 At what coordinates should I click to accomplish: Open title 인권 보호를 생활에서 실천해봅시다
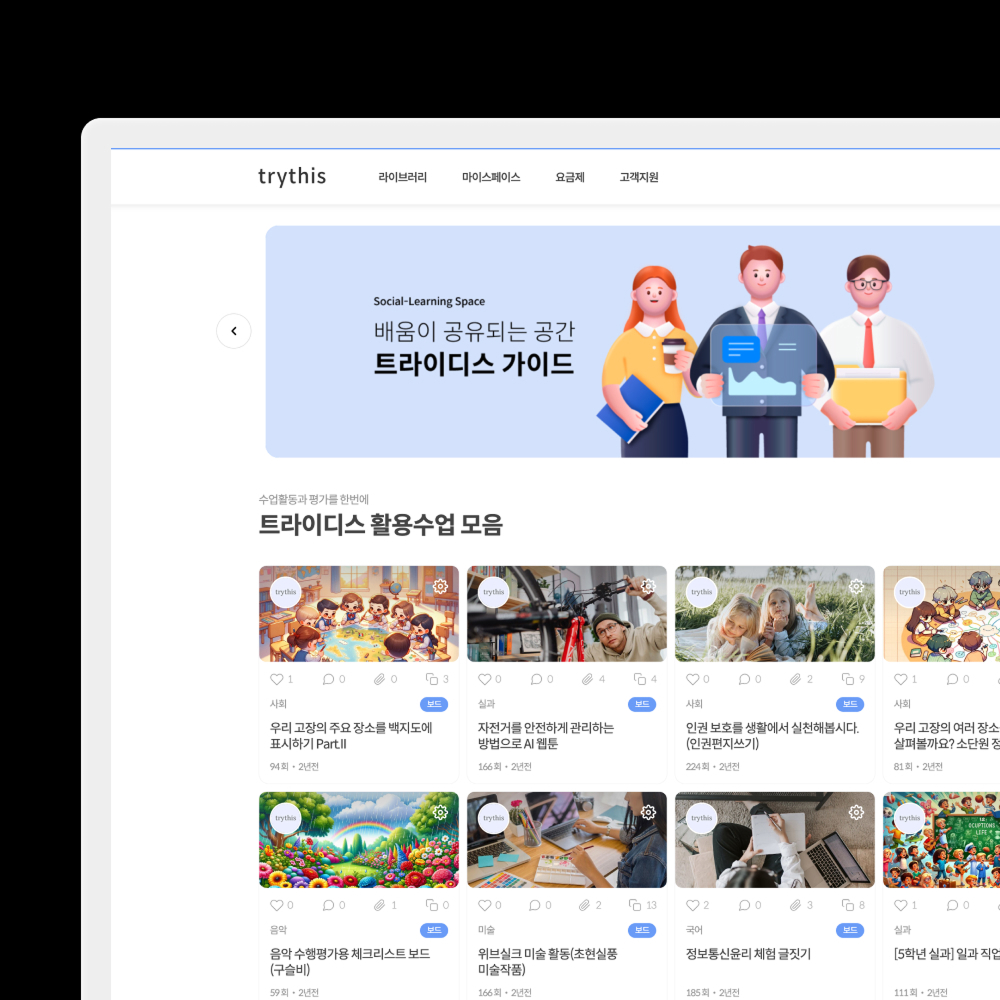772,735
